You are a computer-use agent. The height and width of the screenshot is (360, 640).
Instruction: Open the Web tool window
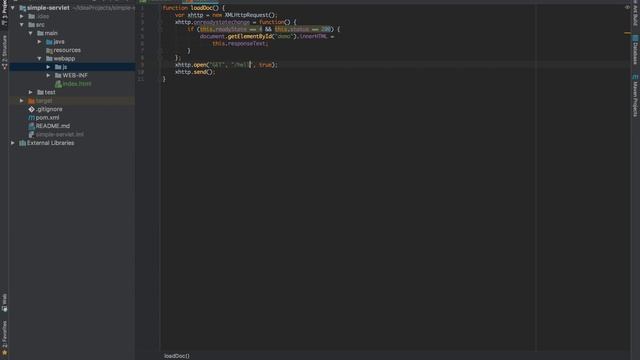(4, 303)
